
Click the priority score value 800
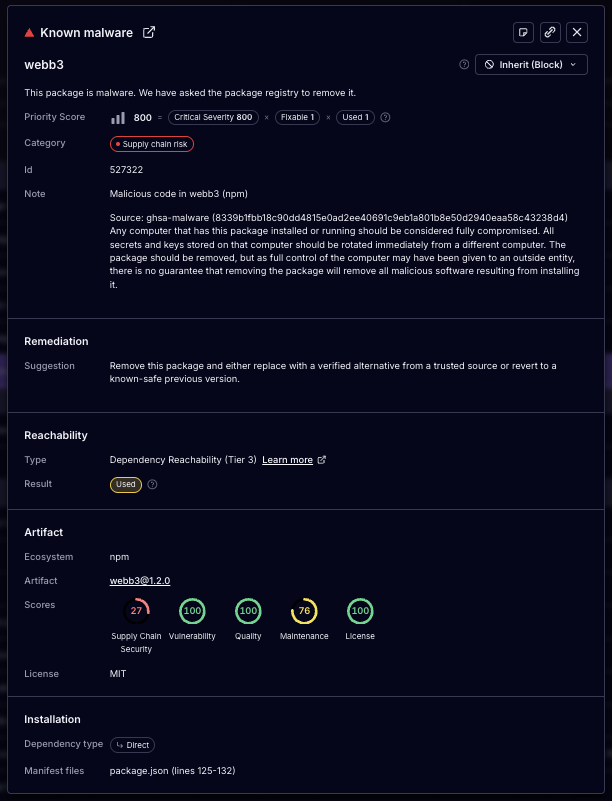tap(143, 117)
